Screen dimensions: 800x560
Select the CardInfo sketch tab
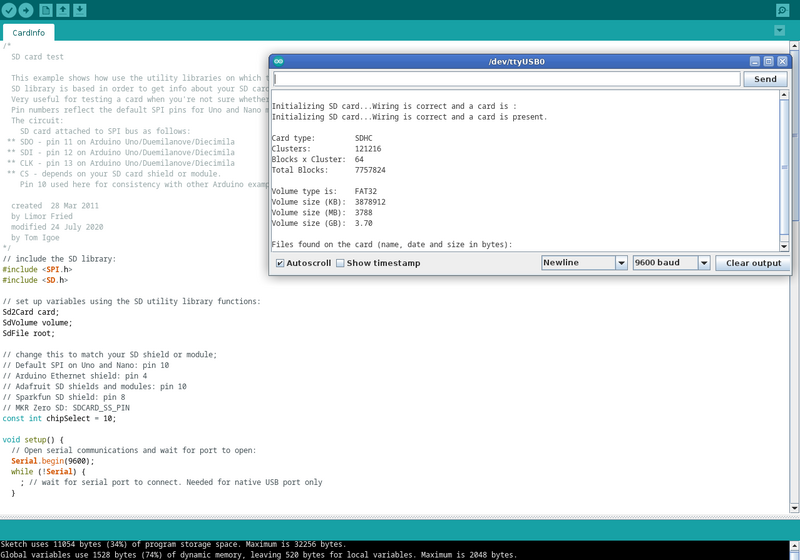[29, 33]
